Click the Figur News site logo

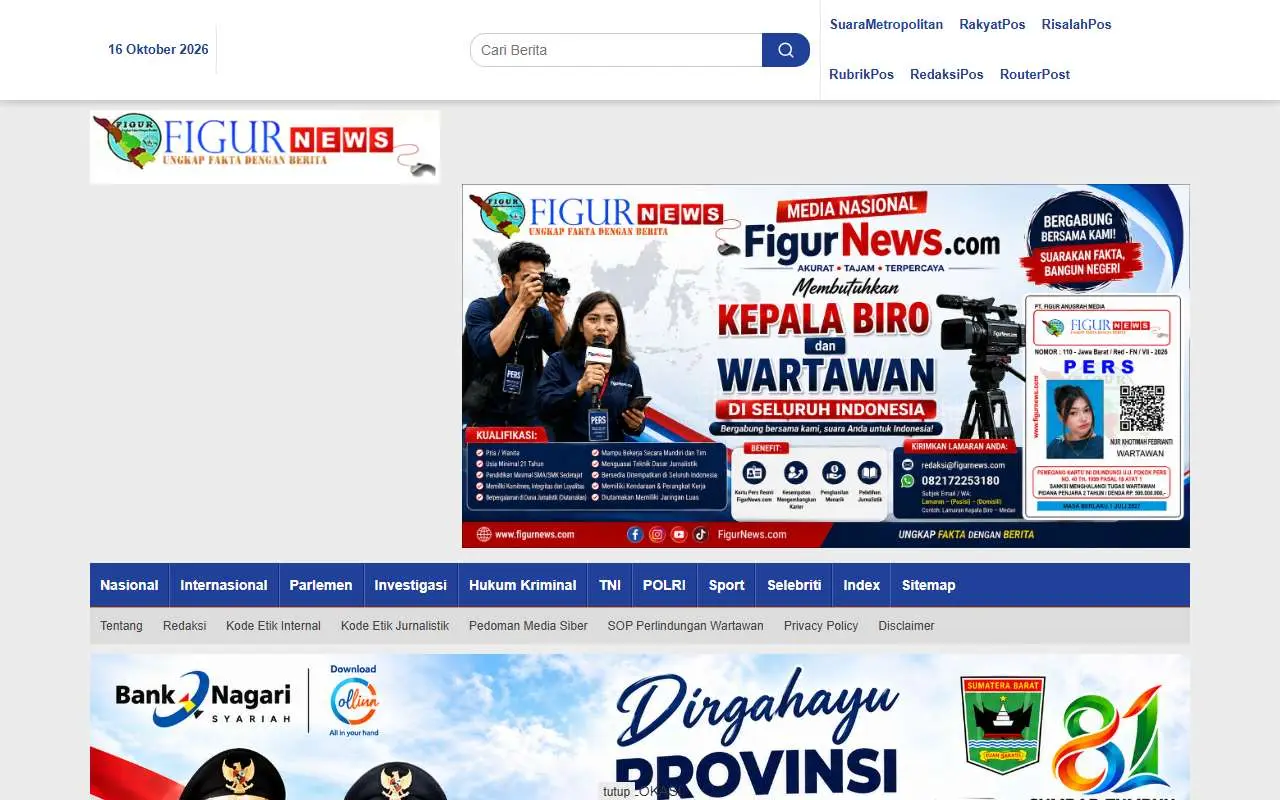pos(265,147)
